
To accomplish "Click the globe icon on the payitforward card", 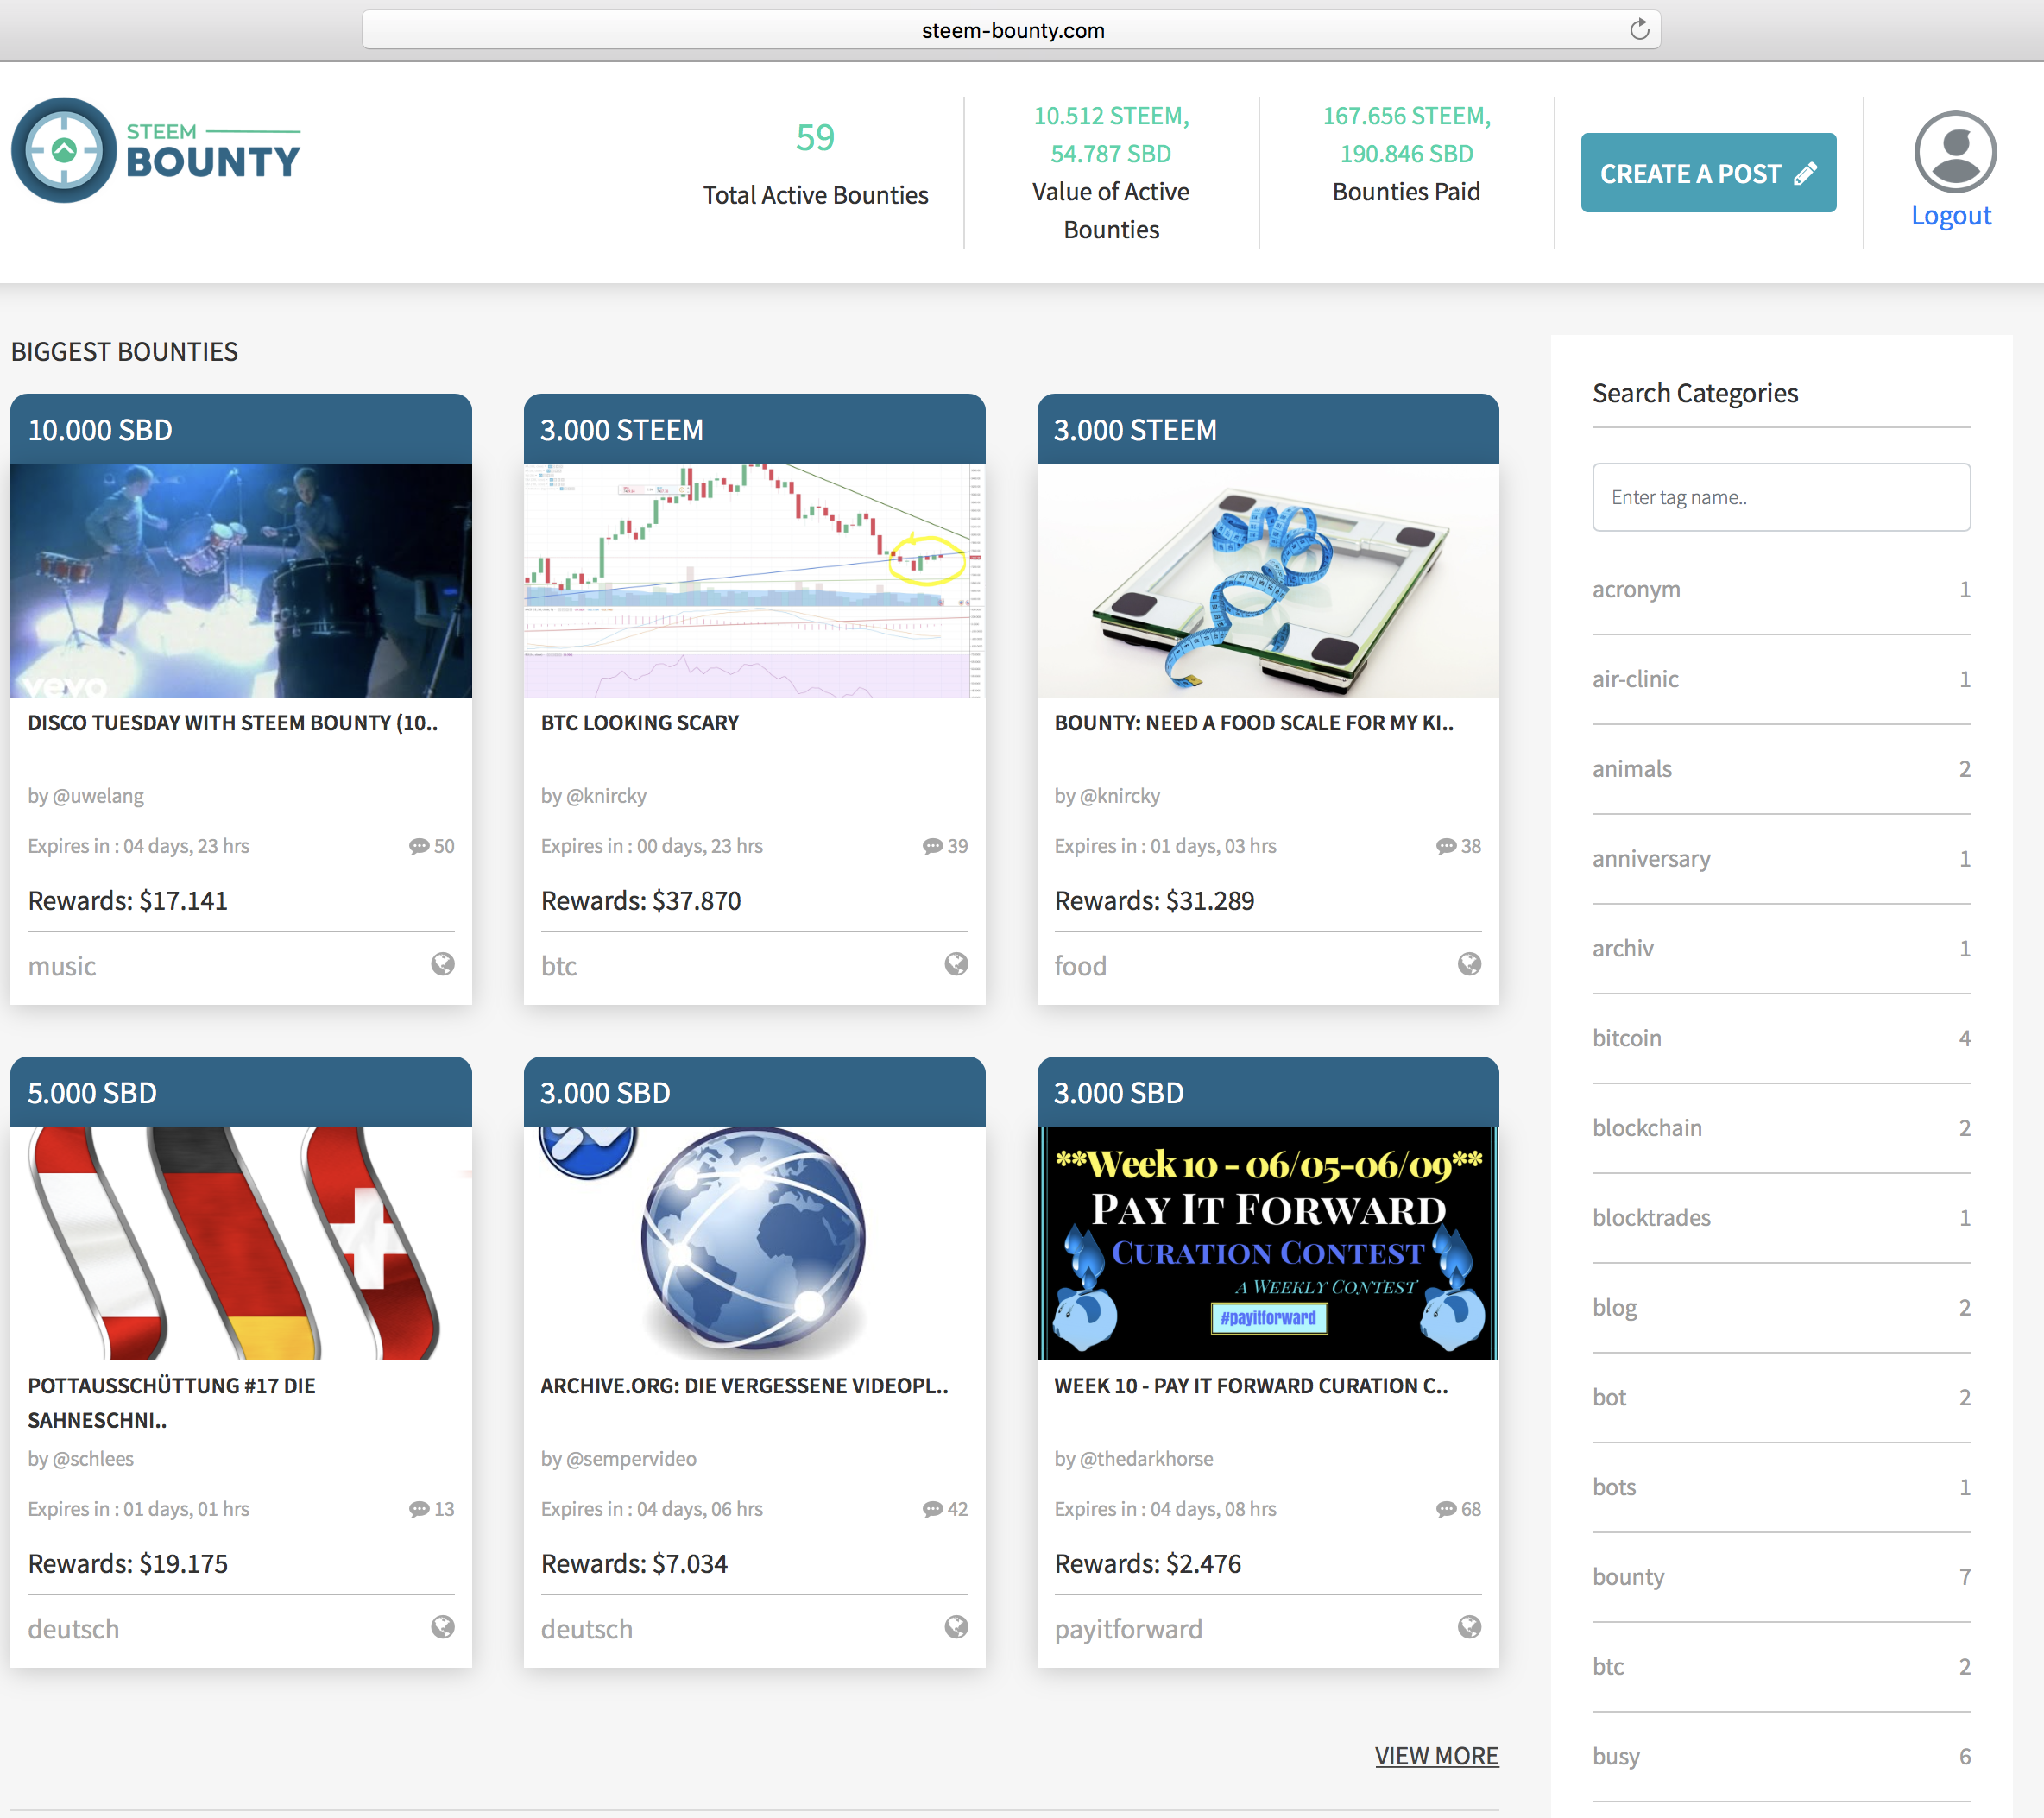I will 1469,1627.
